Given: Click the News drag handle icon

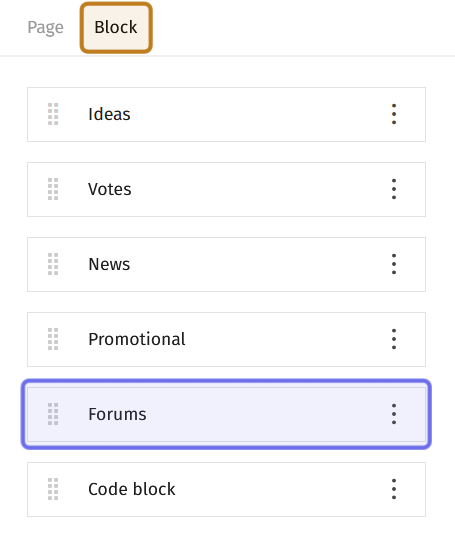Looking at the screenshot, I should 53,264.
